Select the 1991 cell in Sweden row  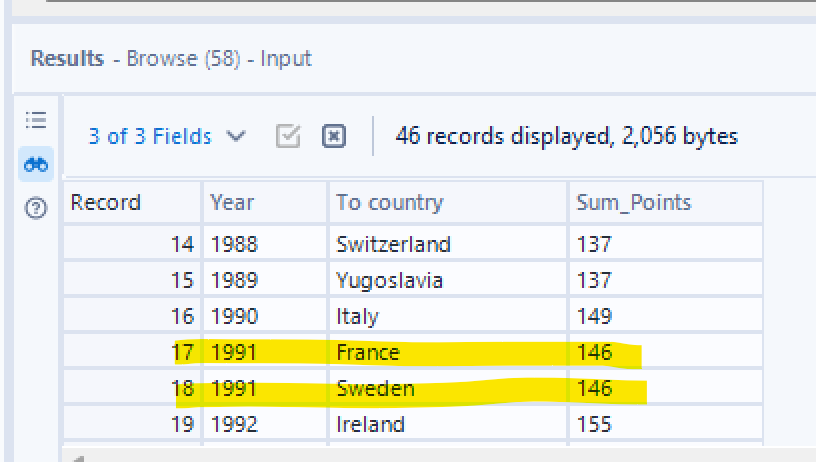tap(265, 388)
